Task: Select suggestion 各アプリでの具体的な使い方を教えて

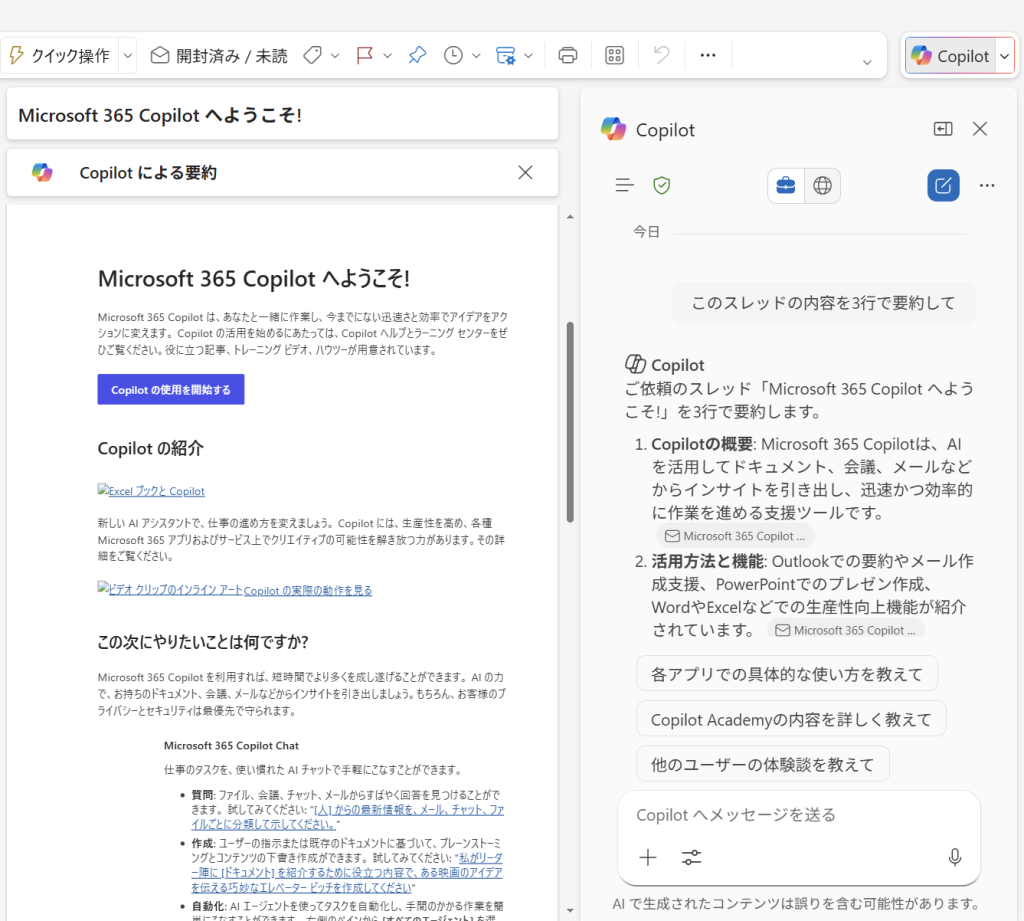Action: (786, 674)
